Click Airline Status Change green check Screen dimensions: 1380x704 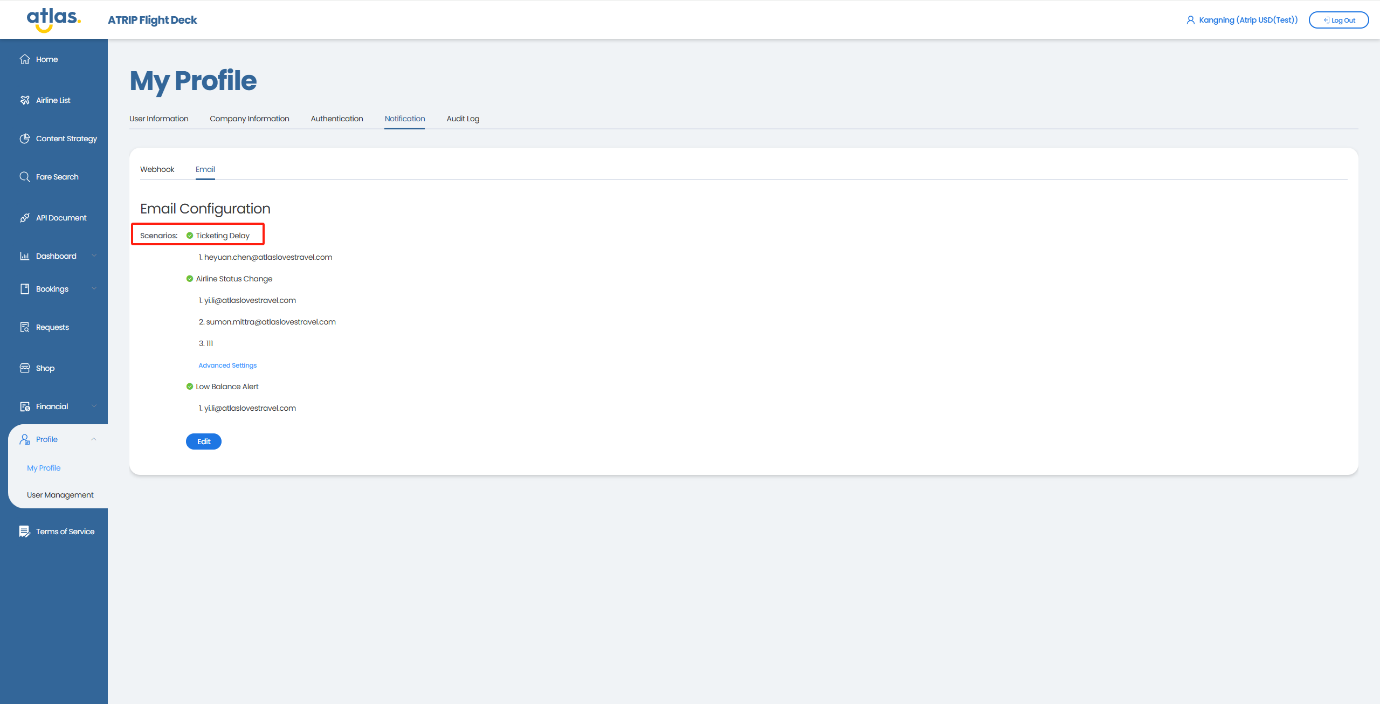190,279
